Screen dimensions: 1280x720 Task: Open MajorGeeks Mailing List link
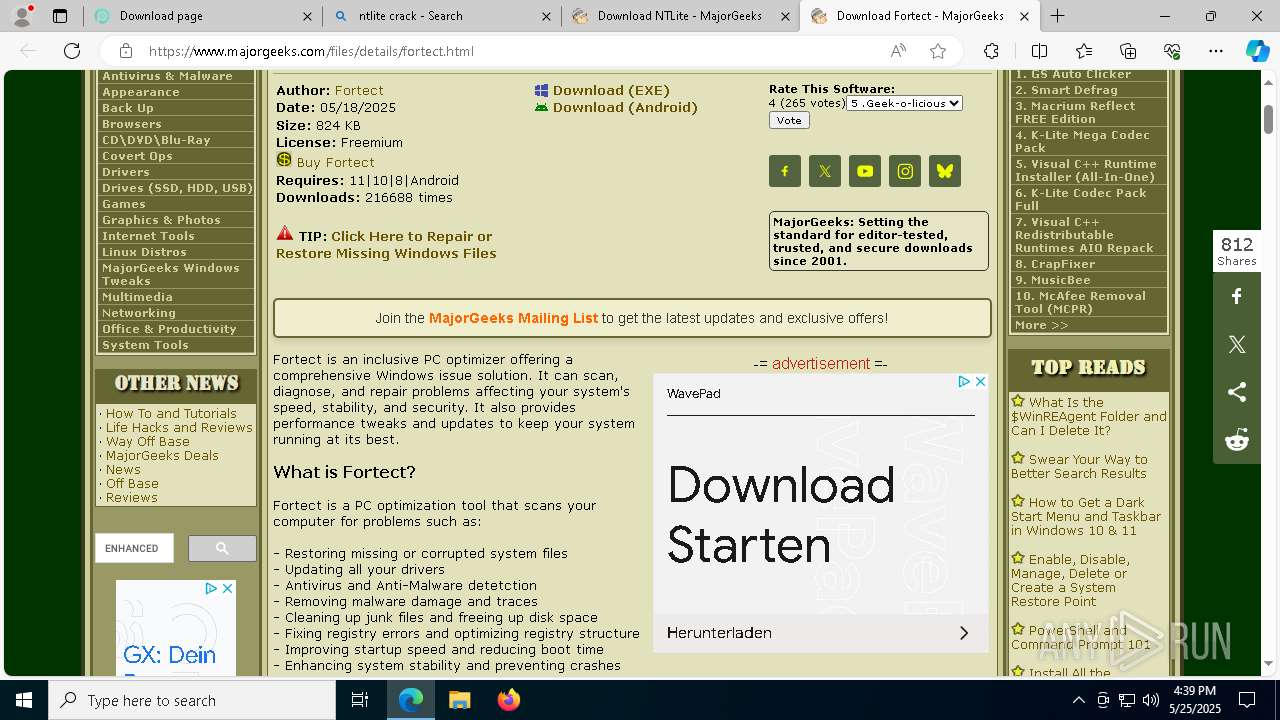click(x=513, y=318)
